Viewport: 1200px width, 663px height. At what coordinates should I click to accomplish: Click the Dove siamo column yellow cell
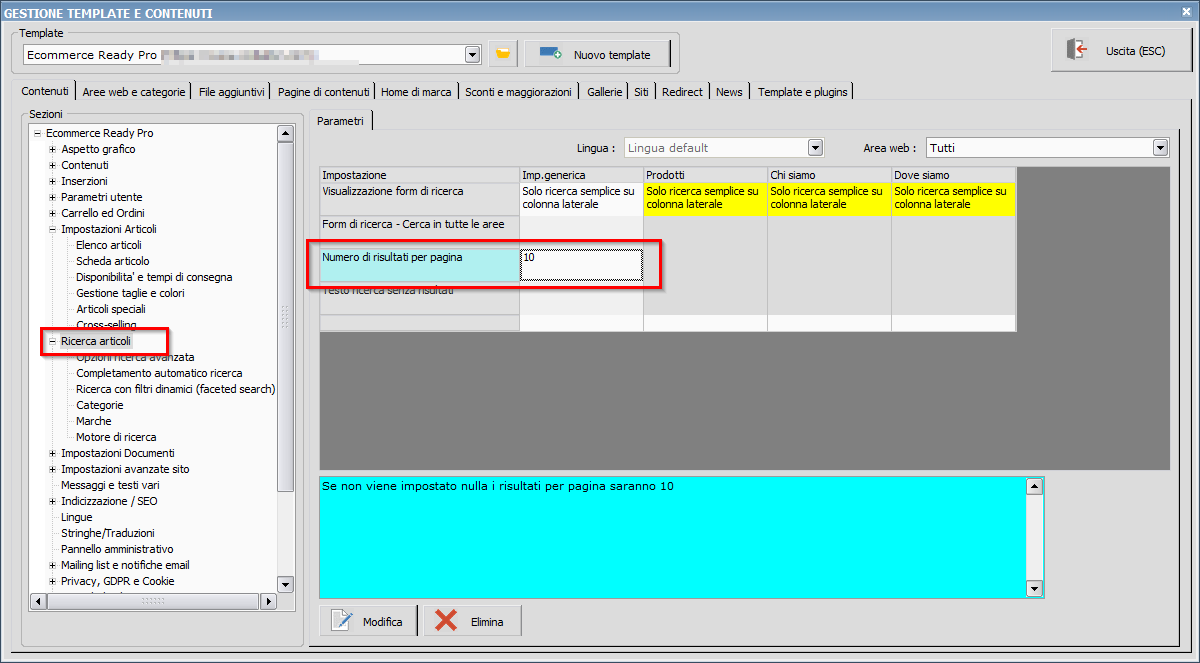953,198
